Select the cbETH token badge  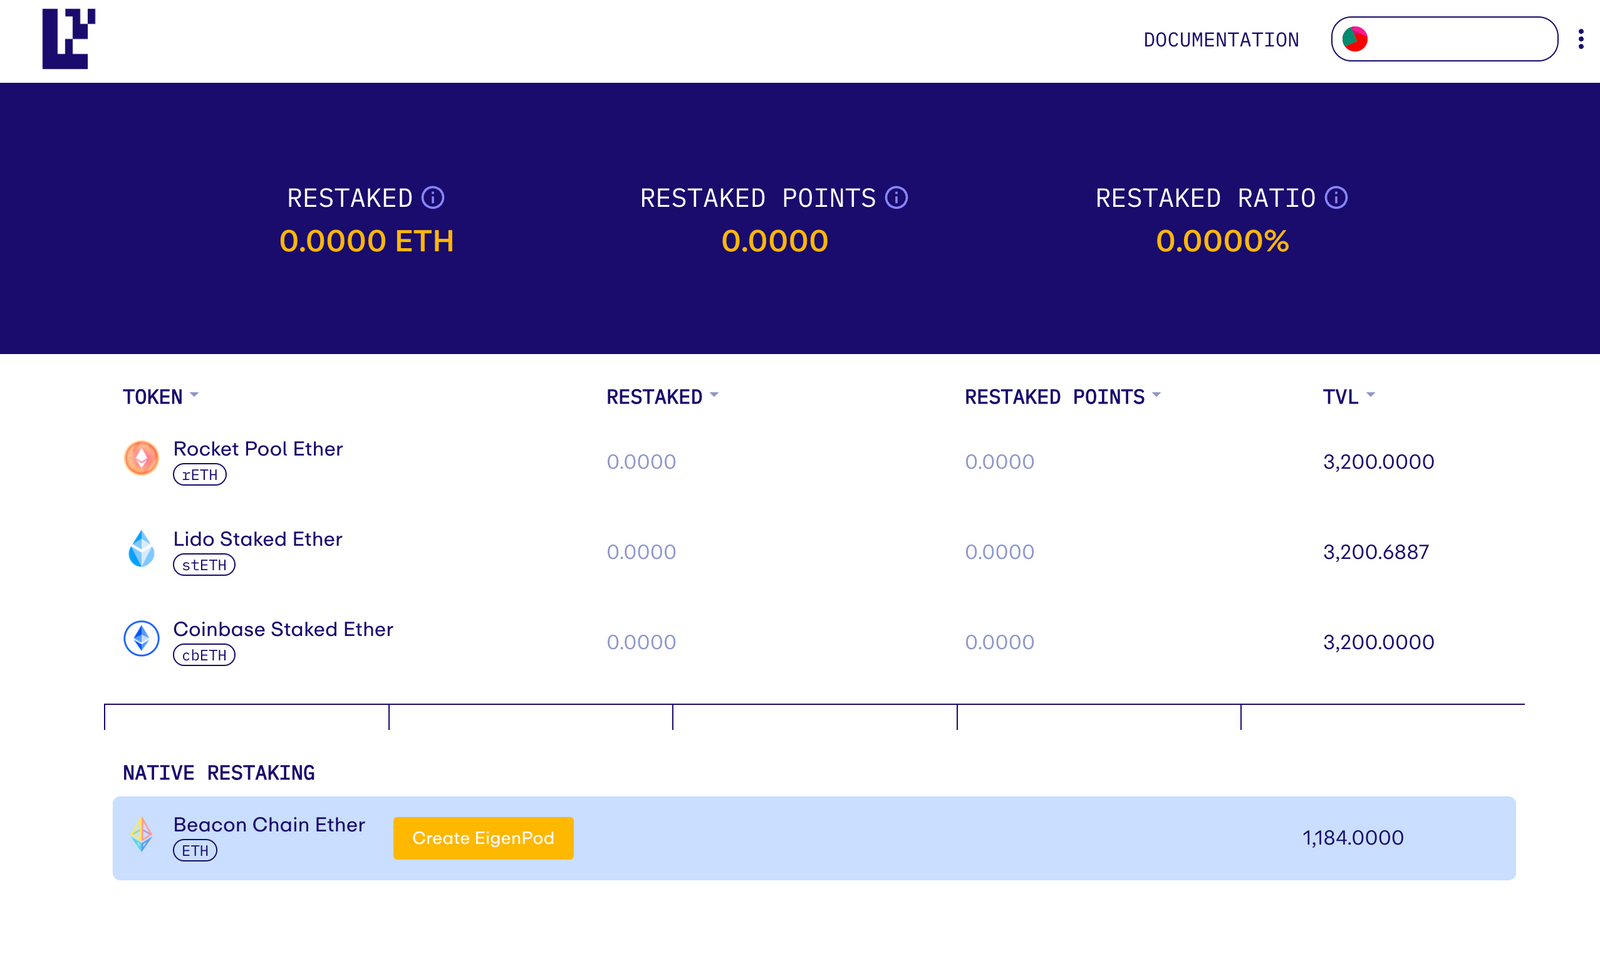point(204,655)
